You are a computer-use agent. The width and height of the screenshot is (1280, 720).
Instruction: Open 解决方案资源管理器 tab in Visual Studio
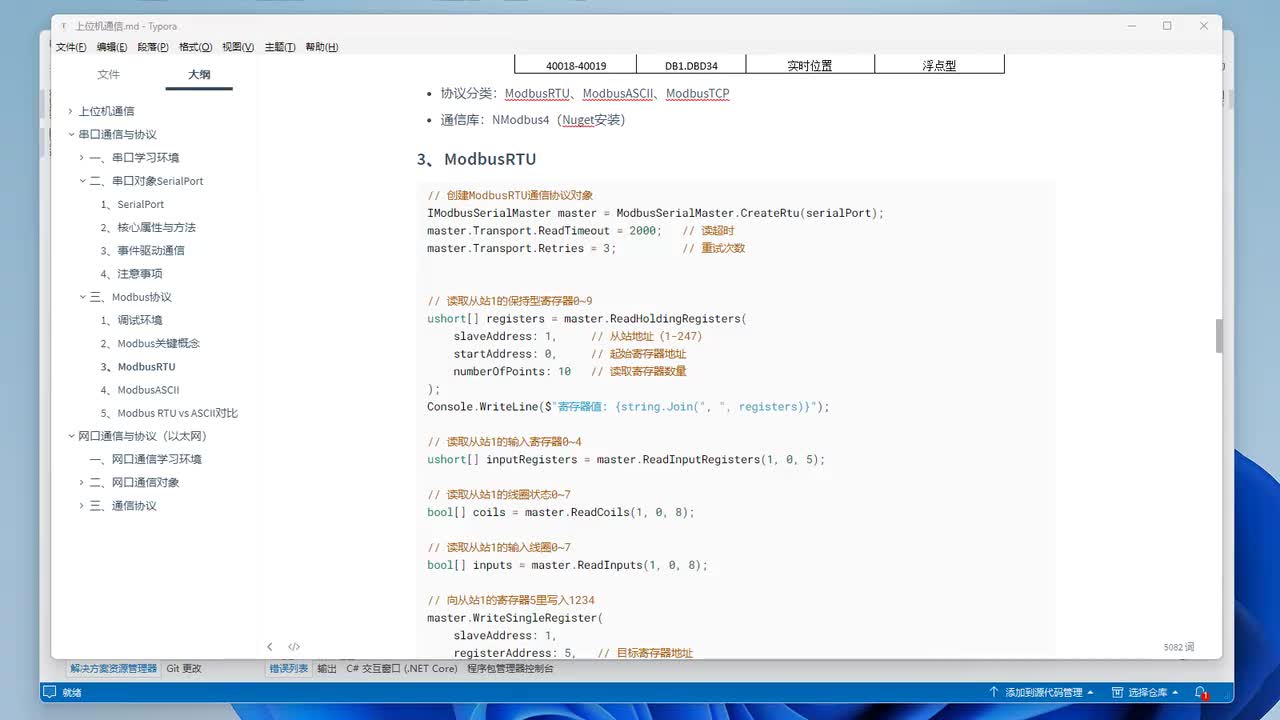(113, 668)
